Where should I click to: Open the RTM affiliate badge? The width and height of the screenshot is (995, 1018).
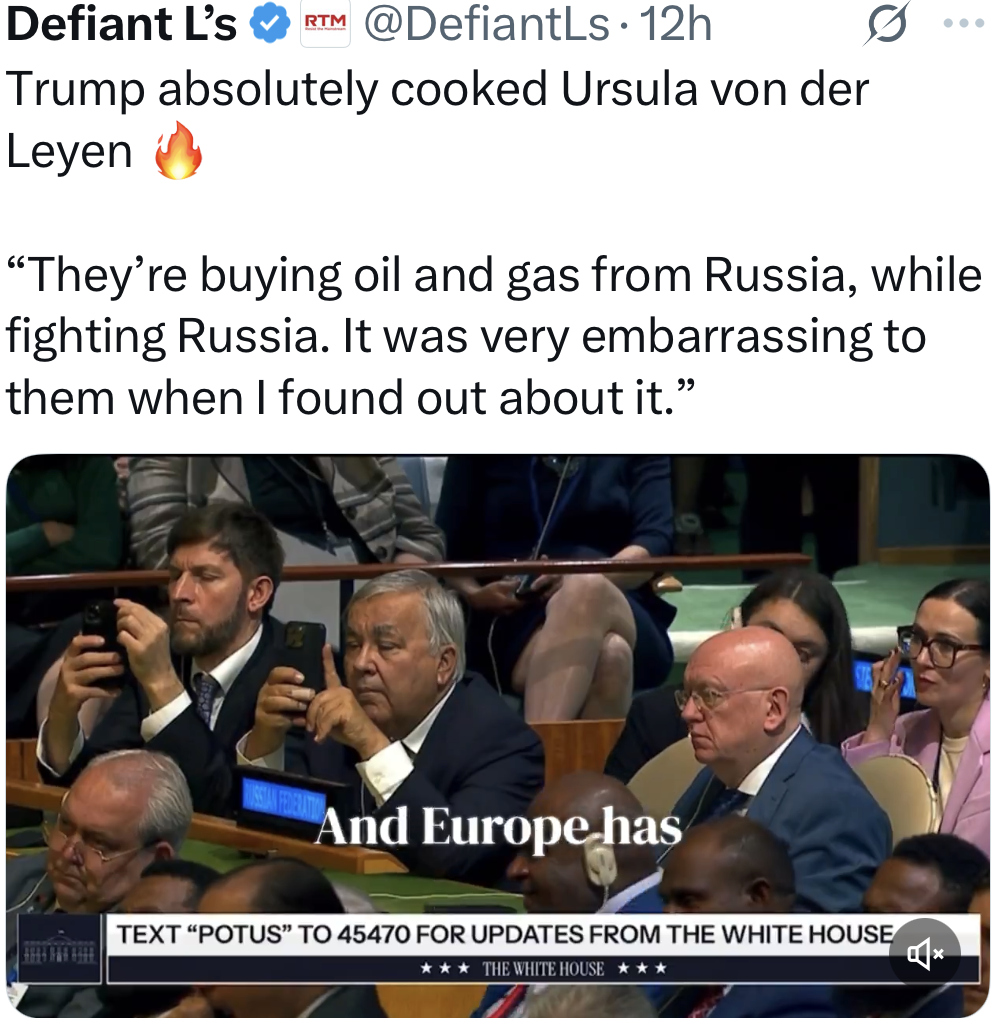pyautogui.click(x=325, y=24)
